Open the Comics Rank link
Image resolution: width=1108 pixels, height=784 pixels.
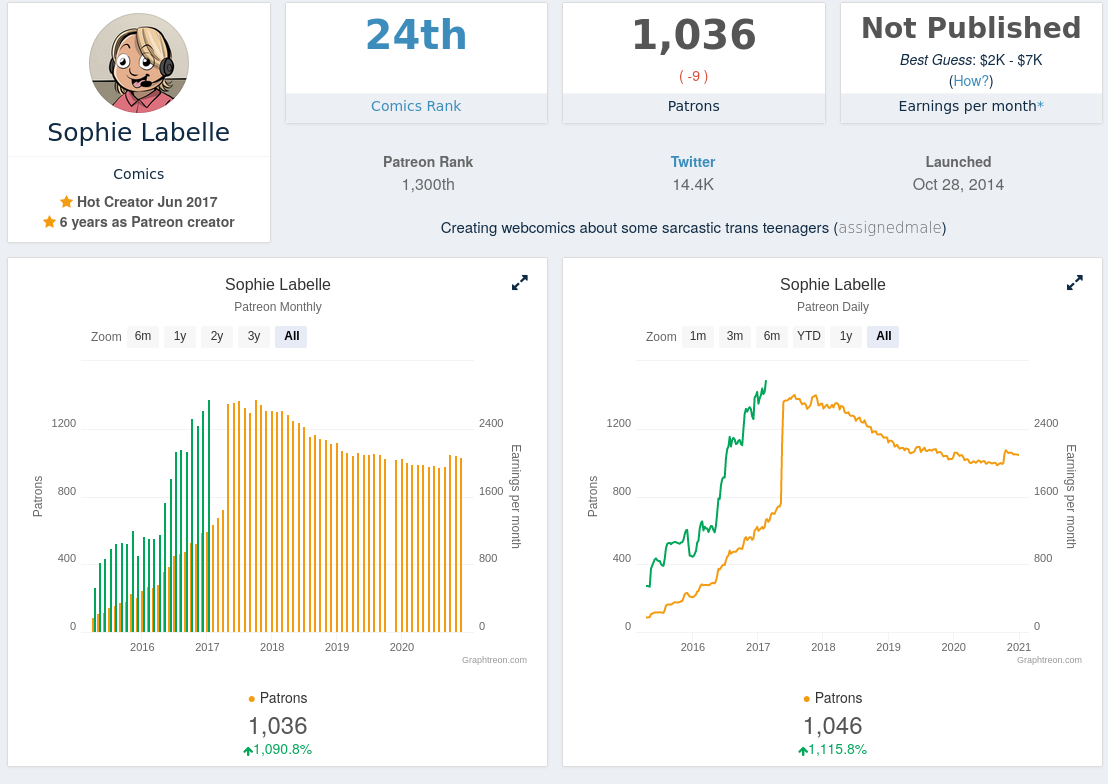(x=416, y=106)
